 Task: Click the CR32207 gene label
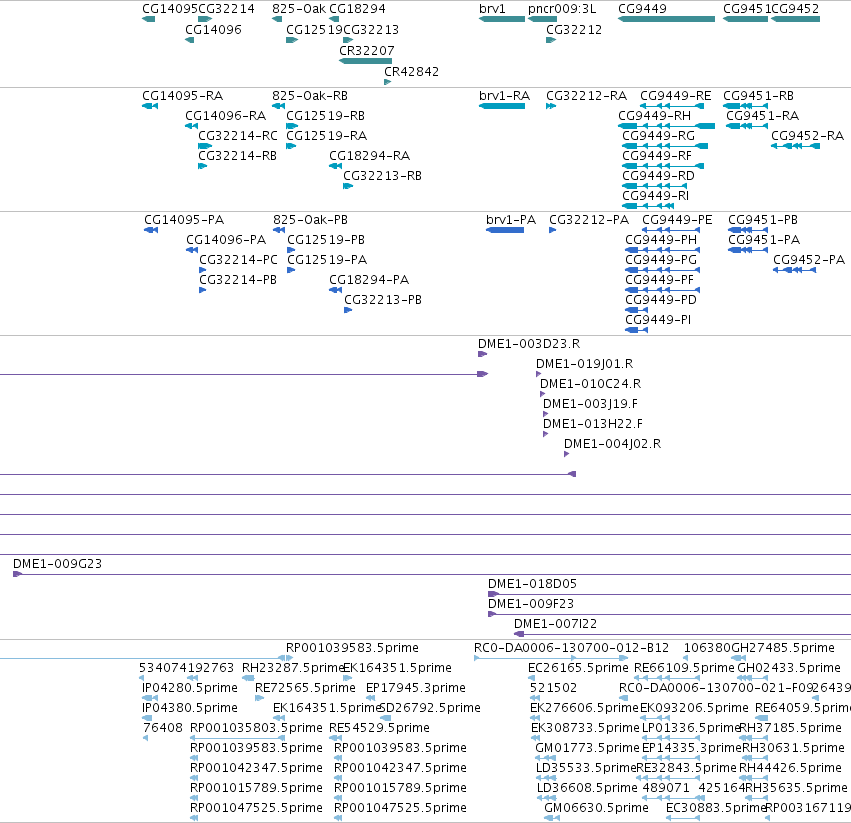coord(366,51)
